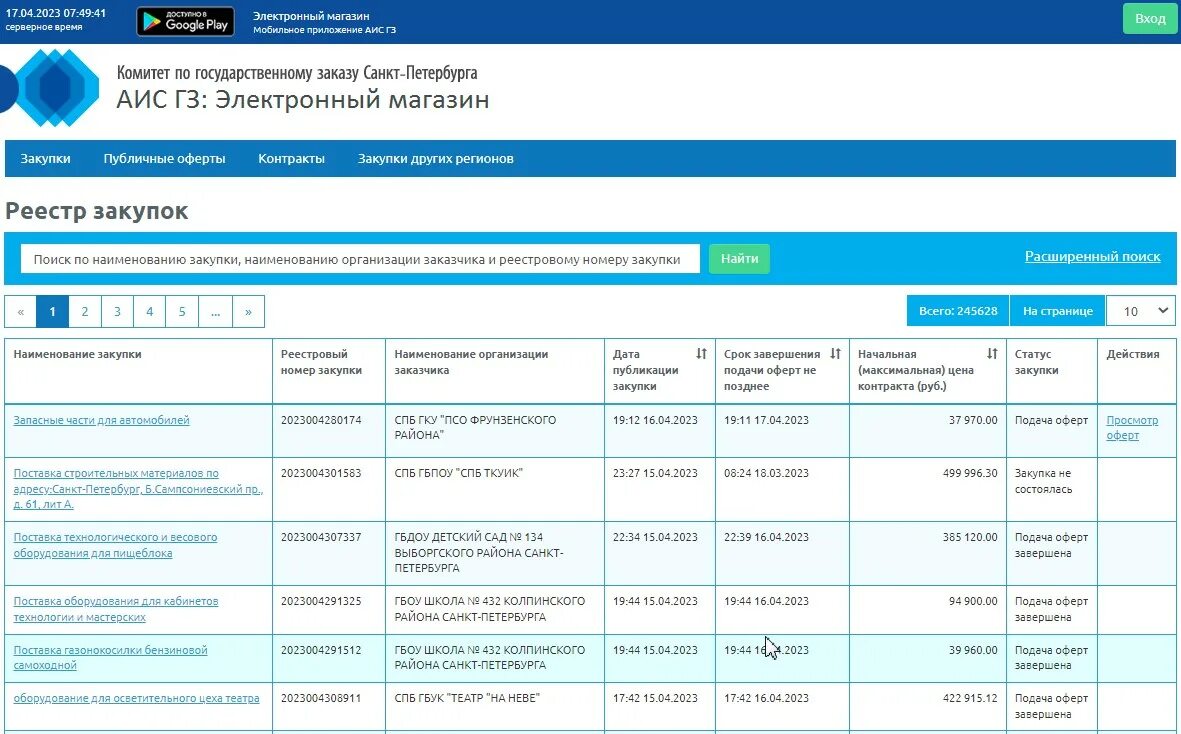Click customer СПБ ГБУК ТЕАТР НА НЕВЕ
The image size is (1181, 734).
466,699
